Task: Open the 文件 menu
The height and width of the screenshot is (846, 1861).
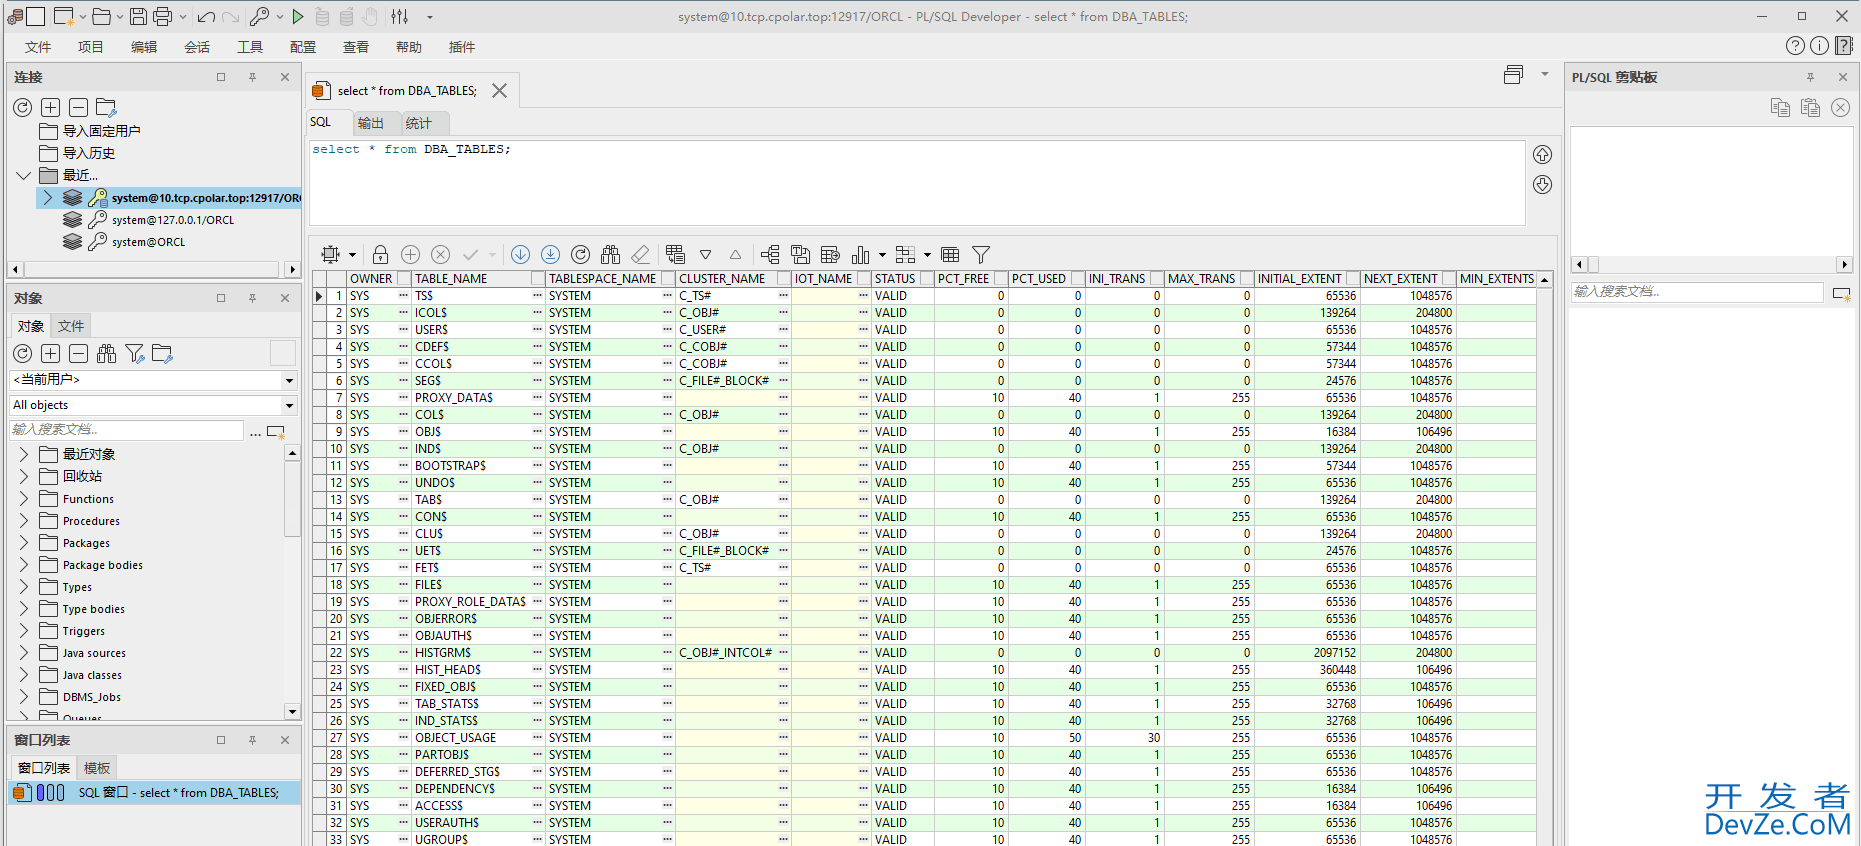Action: (x=38, y=47)
